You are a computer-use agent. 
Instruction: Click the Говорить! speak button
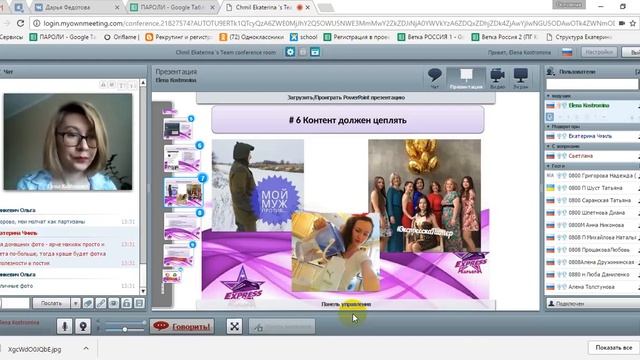pos(182,326)
